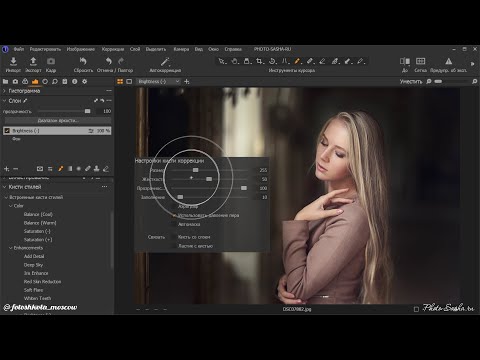Click the add-layer plus beside the layer dropdown
Image resolution: width=480 pixels, height=360 pixels.
point(187,81)
